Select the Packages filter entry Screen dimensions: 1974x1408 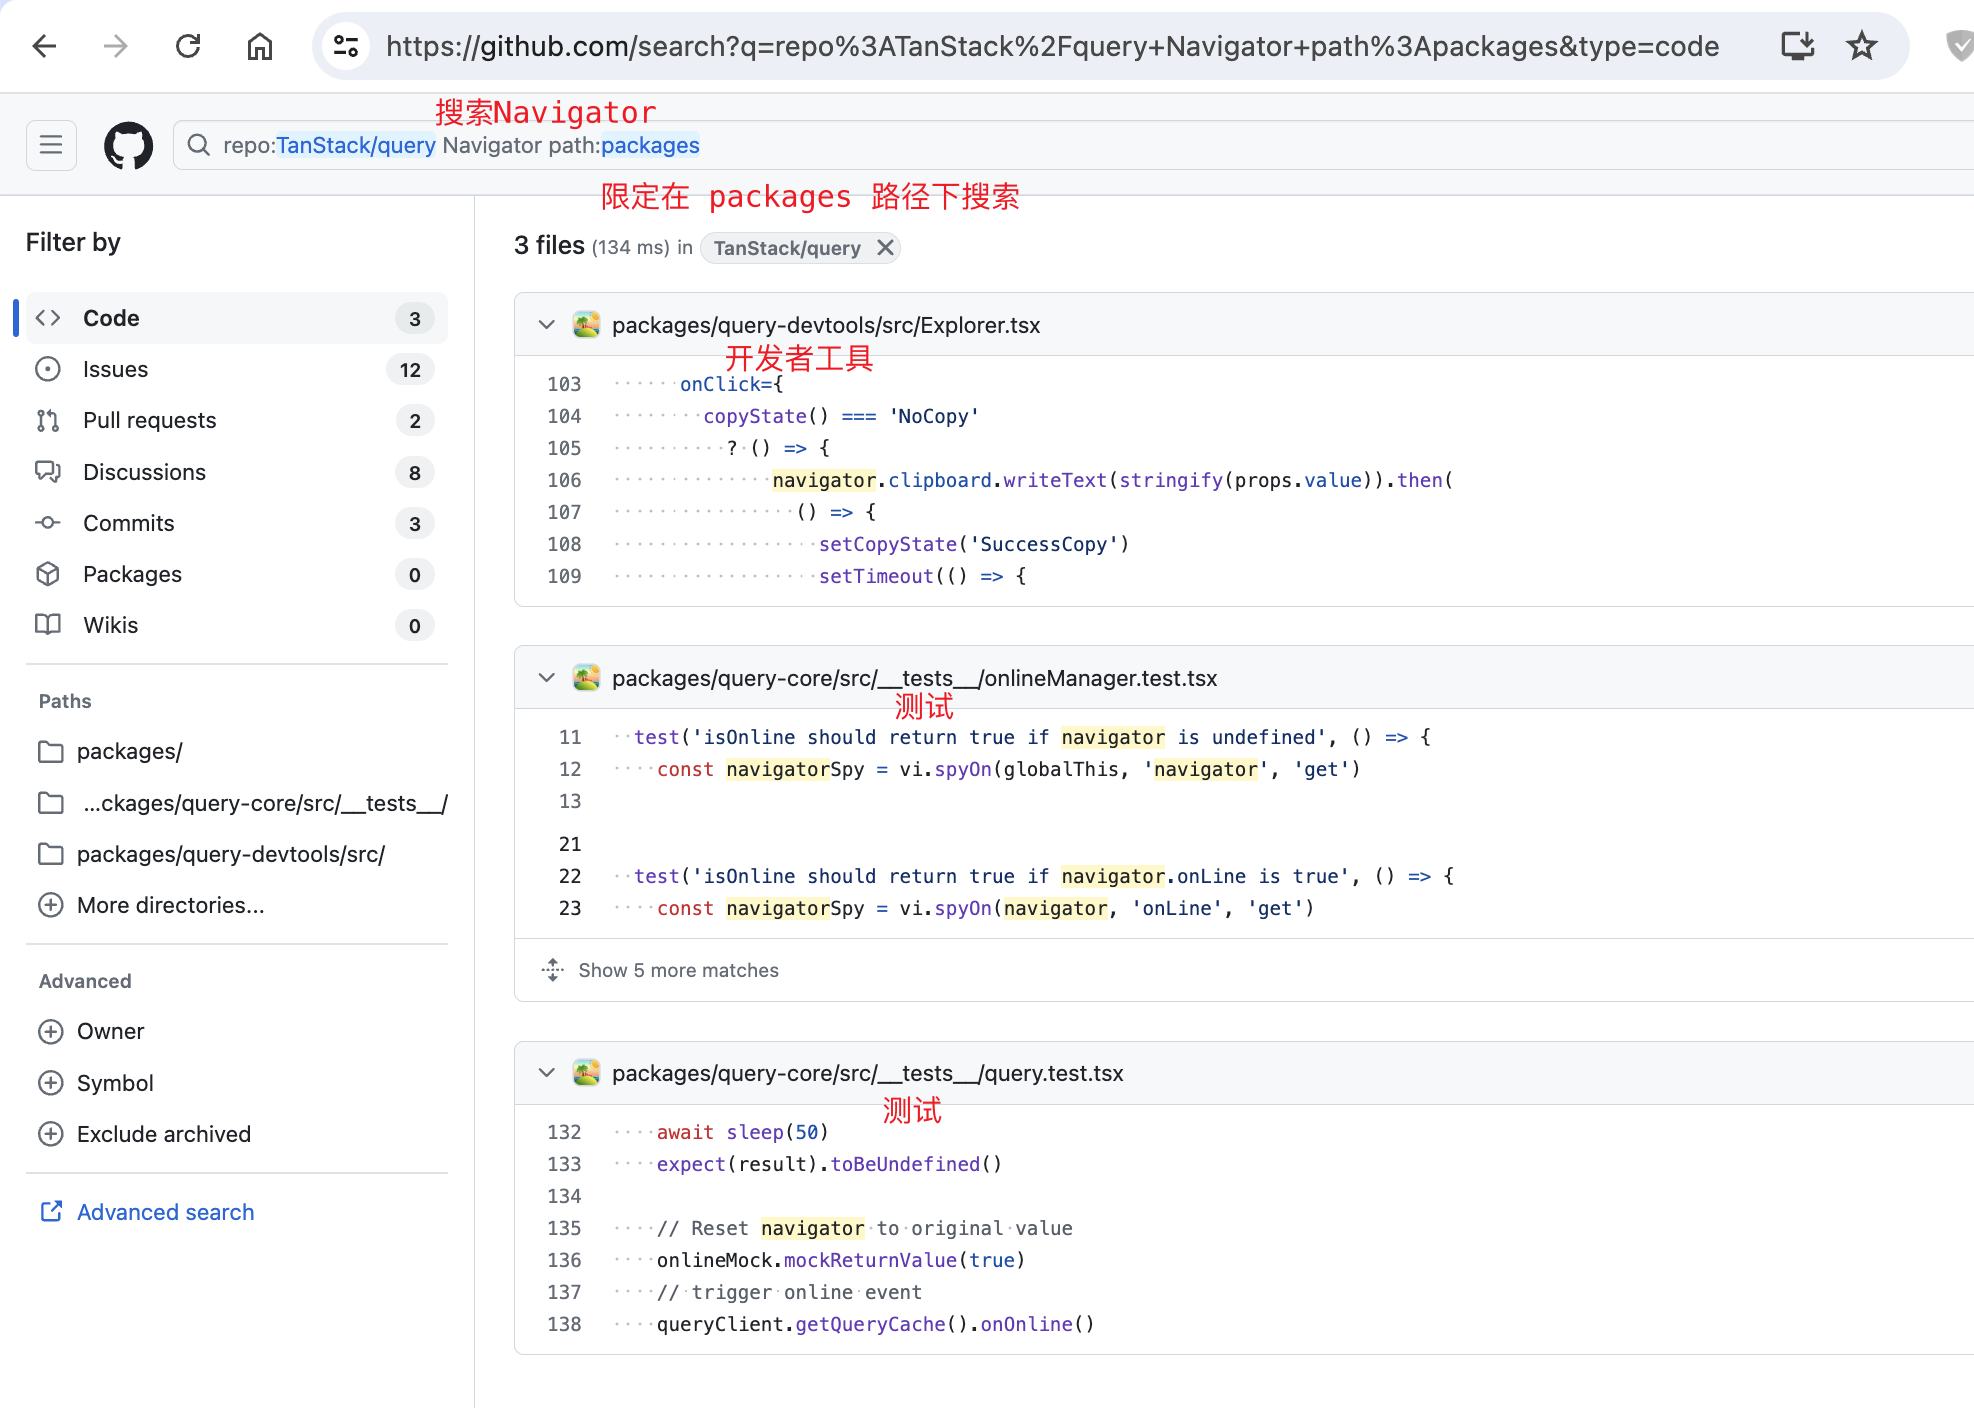click(131, 574)
